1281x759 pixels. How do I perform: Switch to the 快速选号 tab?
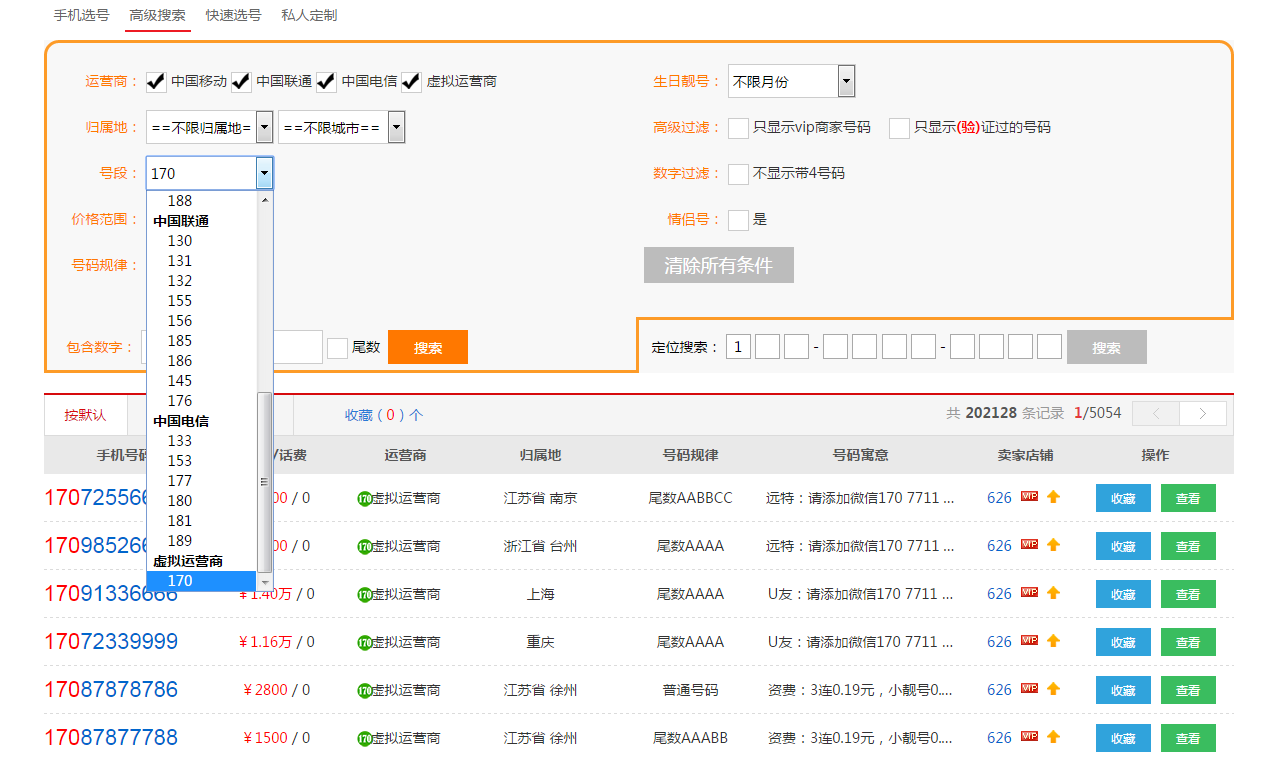pos(232,15)
